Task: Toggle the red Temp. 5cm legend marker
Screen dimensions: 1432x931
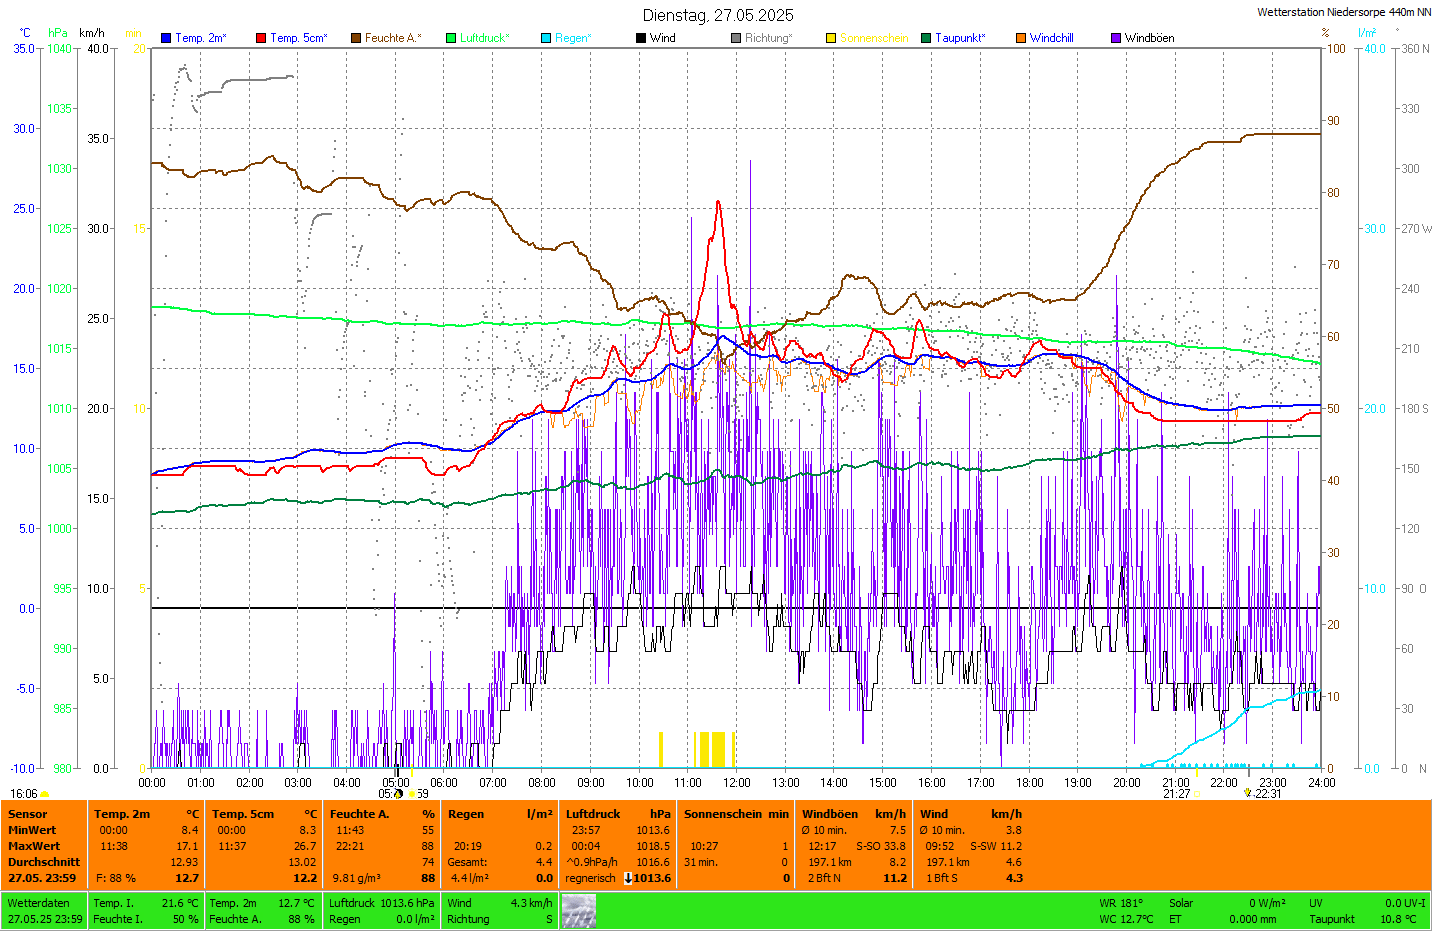Action: tap(261, 38)
